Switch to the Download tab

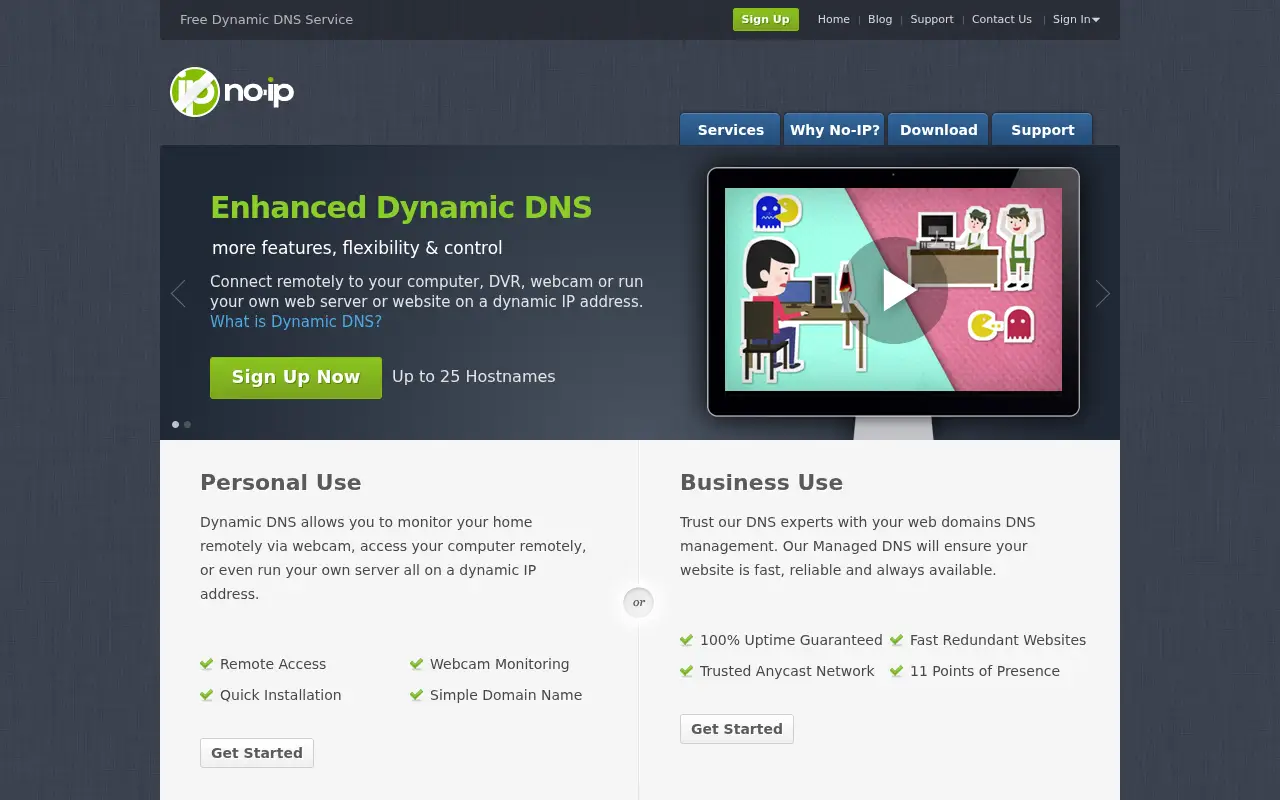(938, 129)
